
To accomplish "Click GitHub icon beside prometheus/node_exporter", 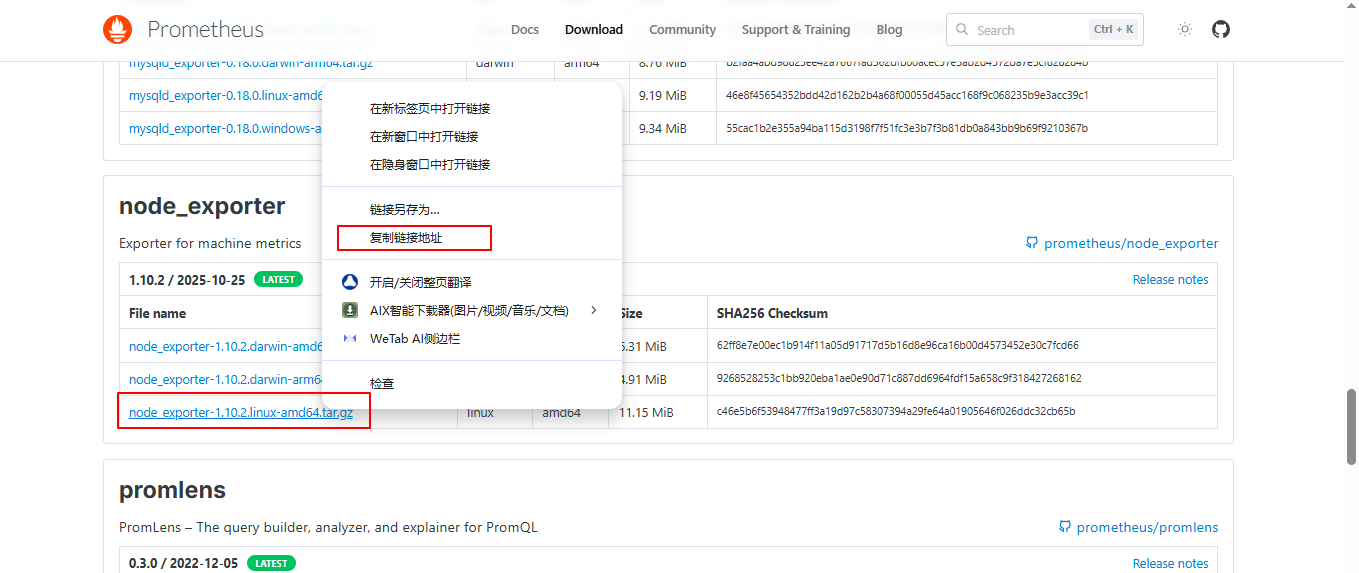I will point(1032,243).
